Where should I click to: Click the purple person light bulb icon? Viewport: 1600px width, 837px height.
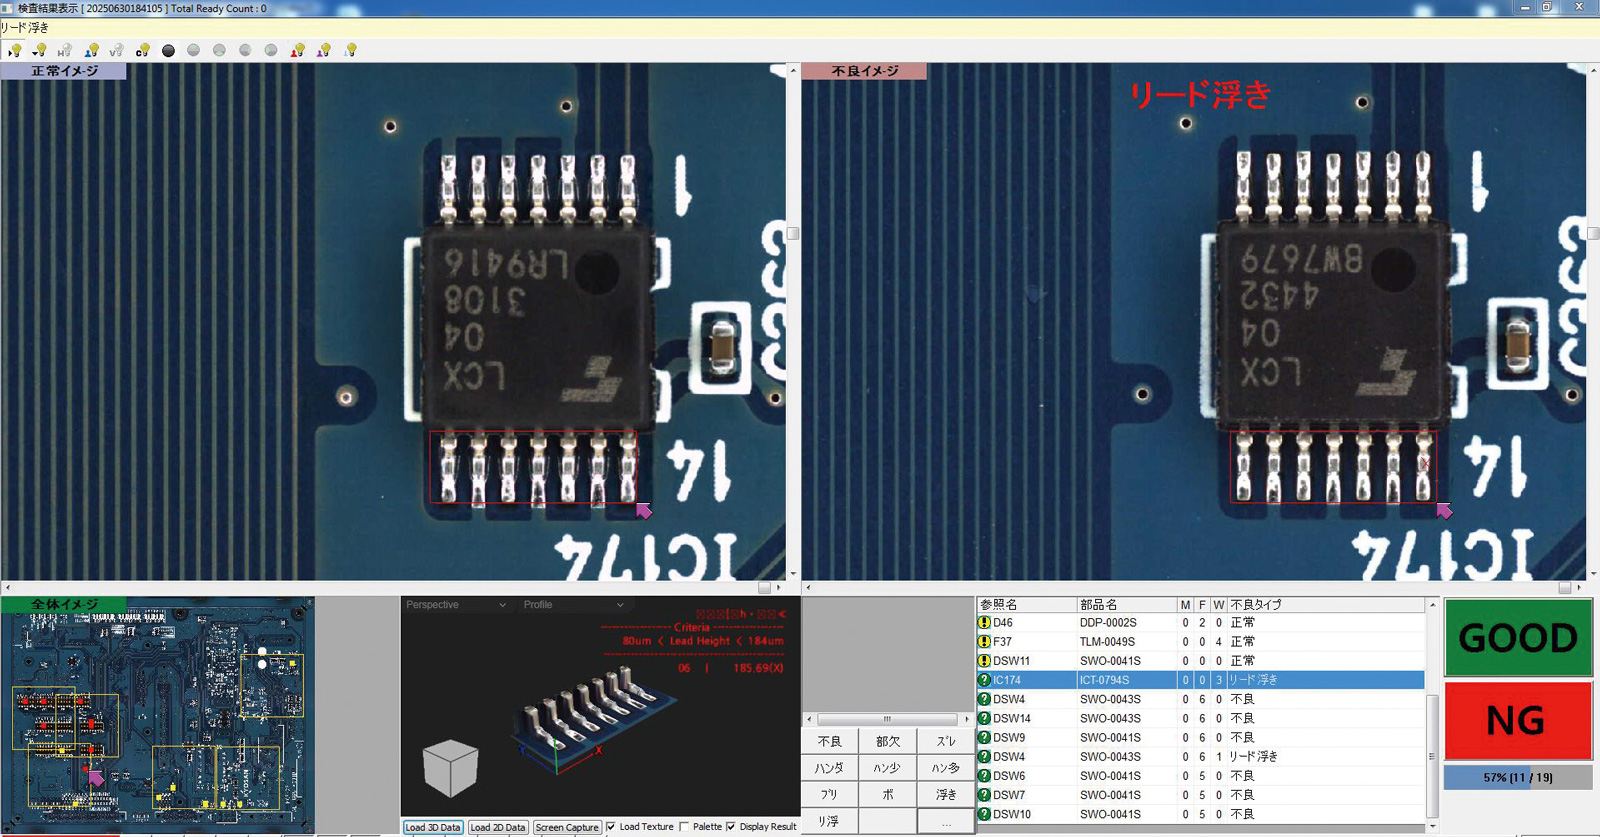323,50
